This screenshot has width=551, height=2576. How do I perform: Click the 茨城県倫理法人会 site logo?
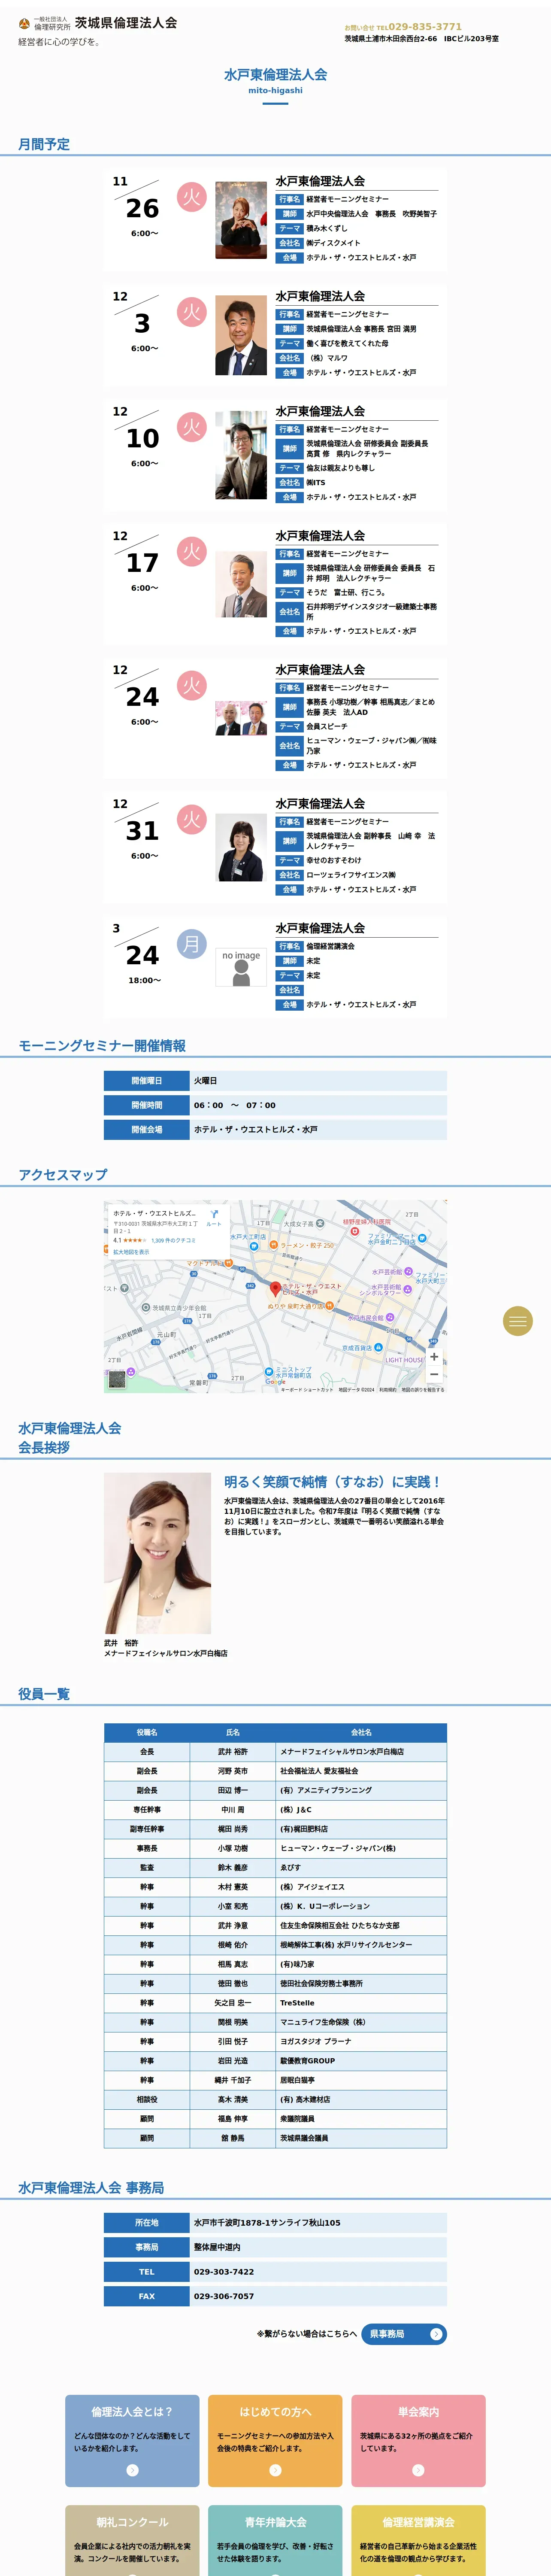[97, 23]
